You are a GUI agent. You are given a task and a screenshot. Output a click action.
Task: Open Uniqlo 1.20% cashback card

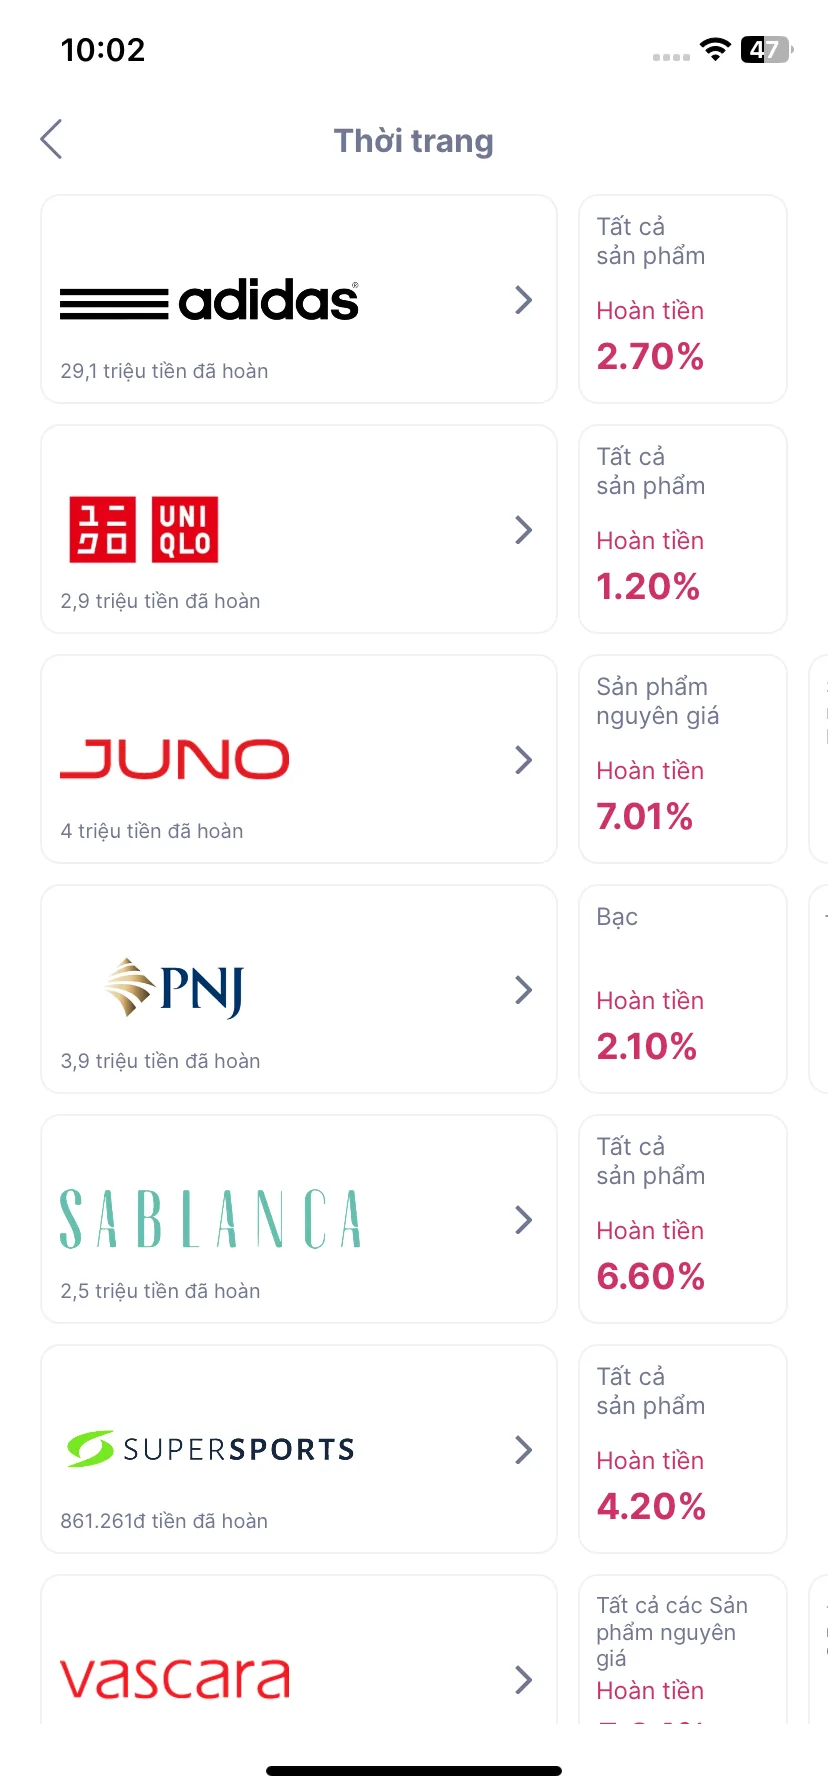[x=683, y=529]
